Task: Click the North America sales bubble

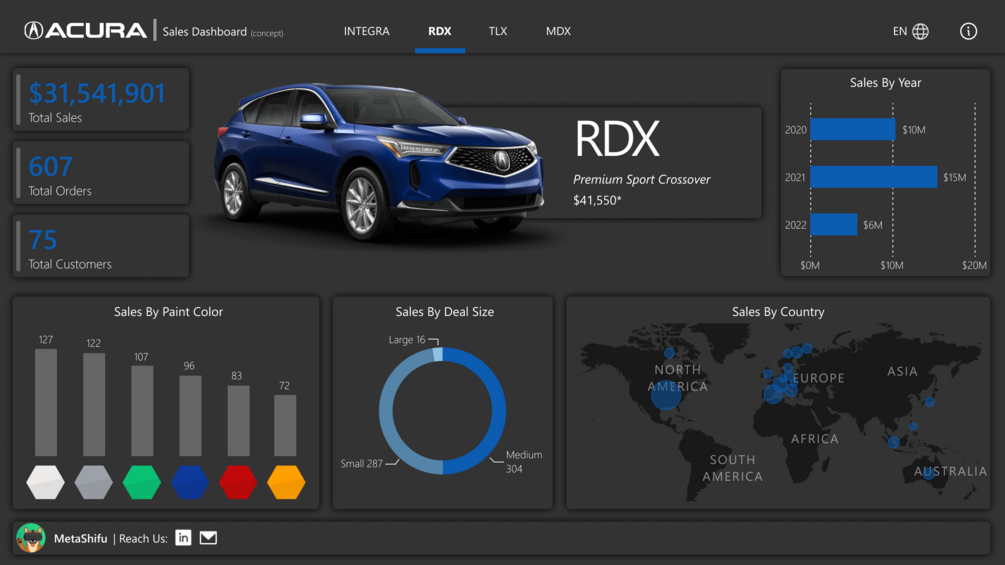Action: (666, 395)
